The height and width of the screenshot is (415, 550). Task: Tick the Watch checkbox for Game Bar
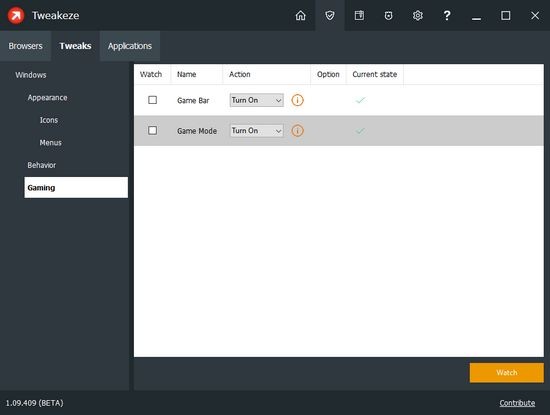[153, 100]
